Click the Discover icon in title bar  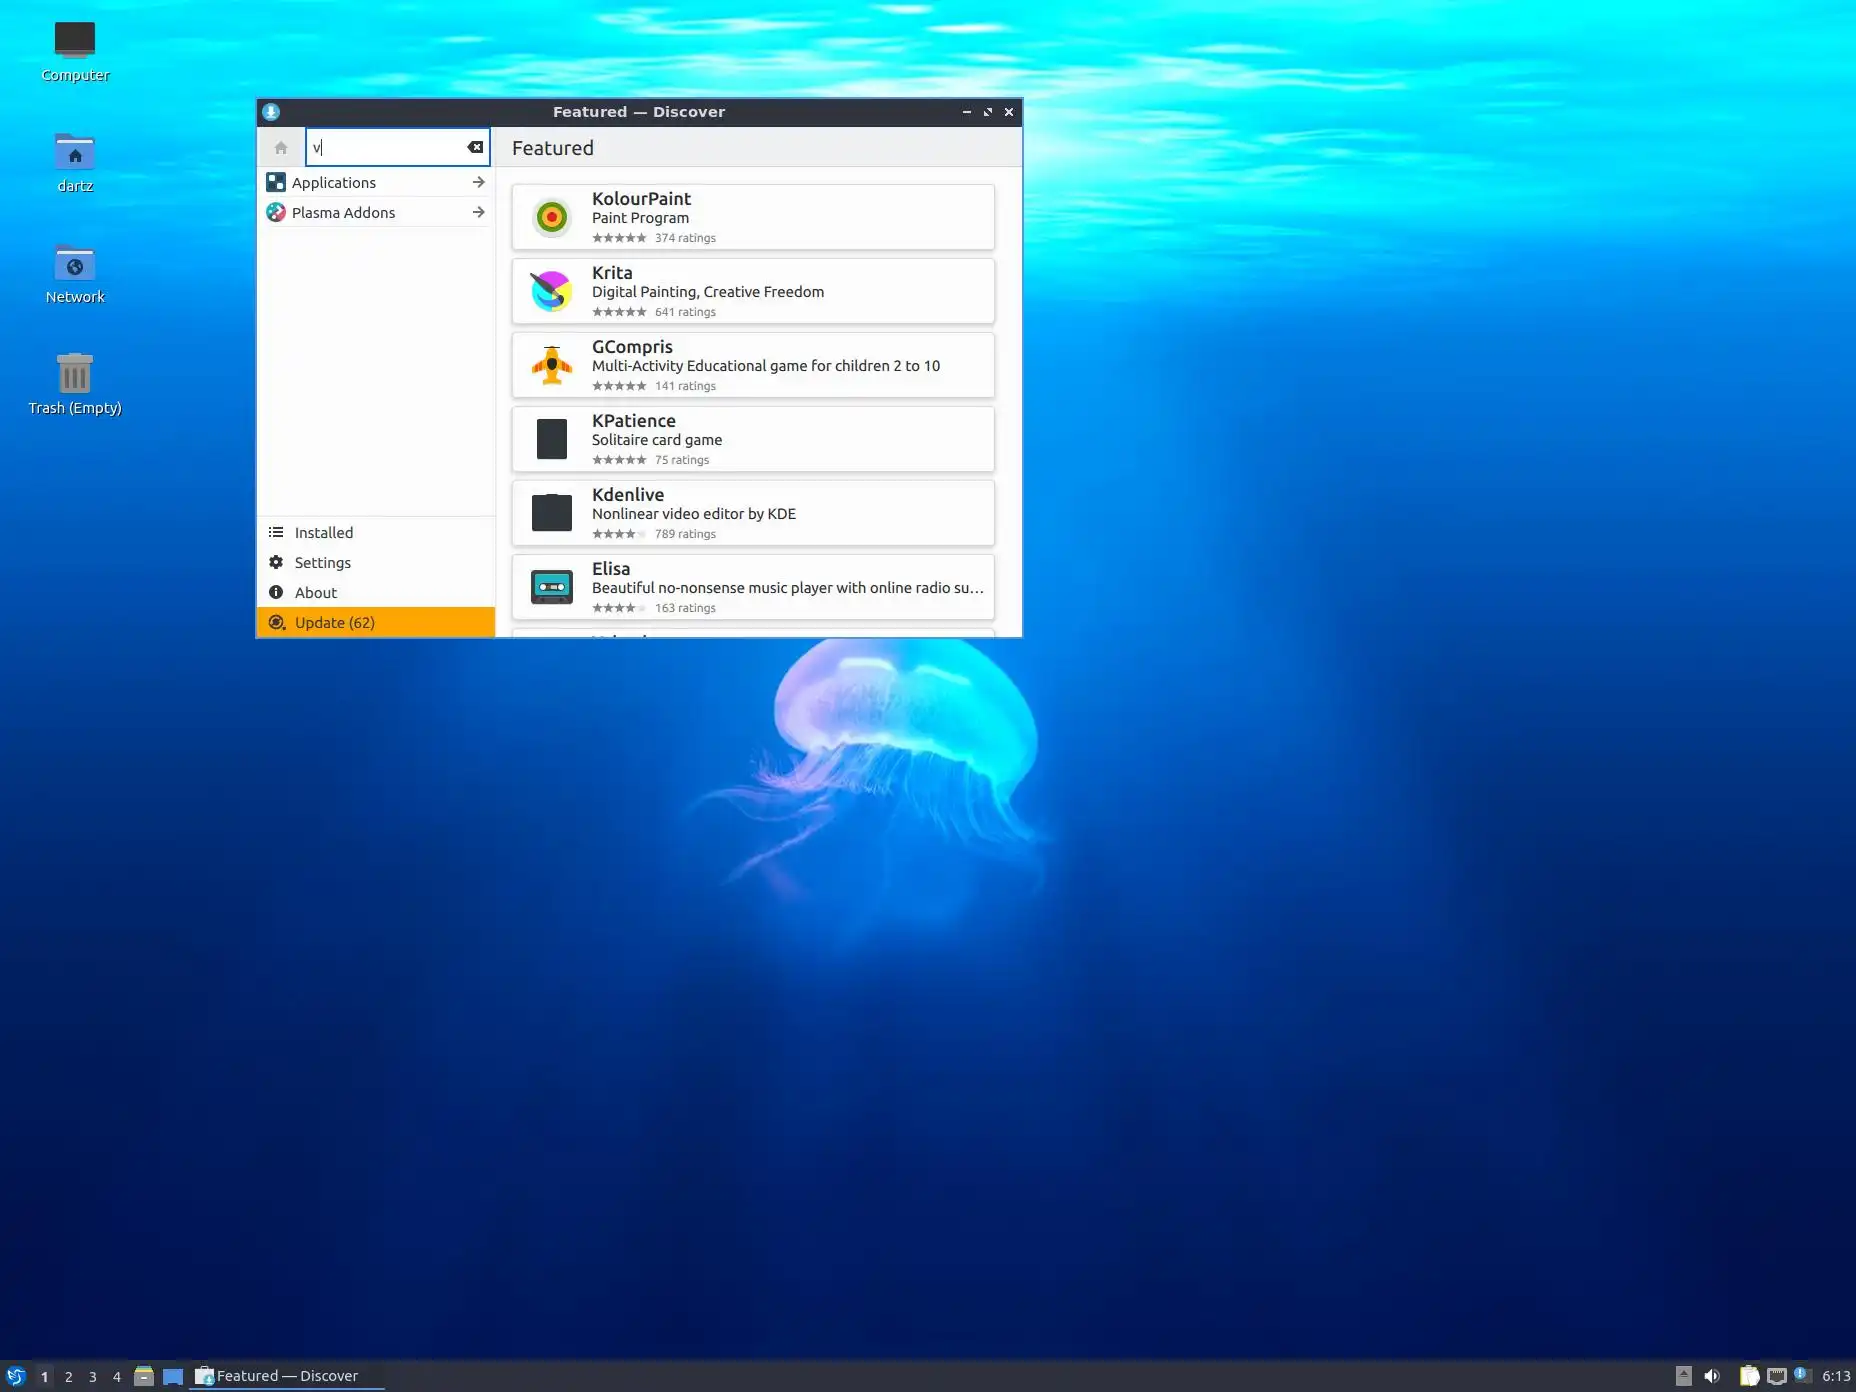271,112
